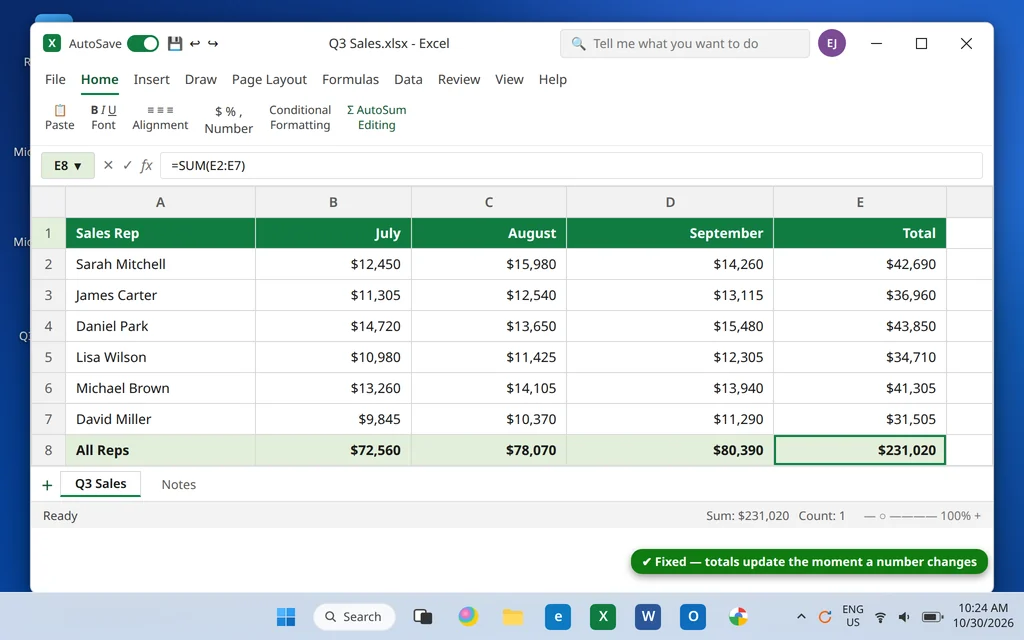
Task: Click the zoom slider handle
Action: tap(882, 516)
